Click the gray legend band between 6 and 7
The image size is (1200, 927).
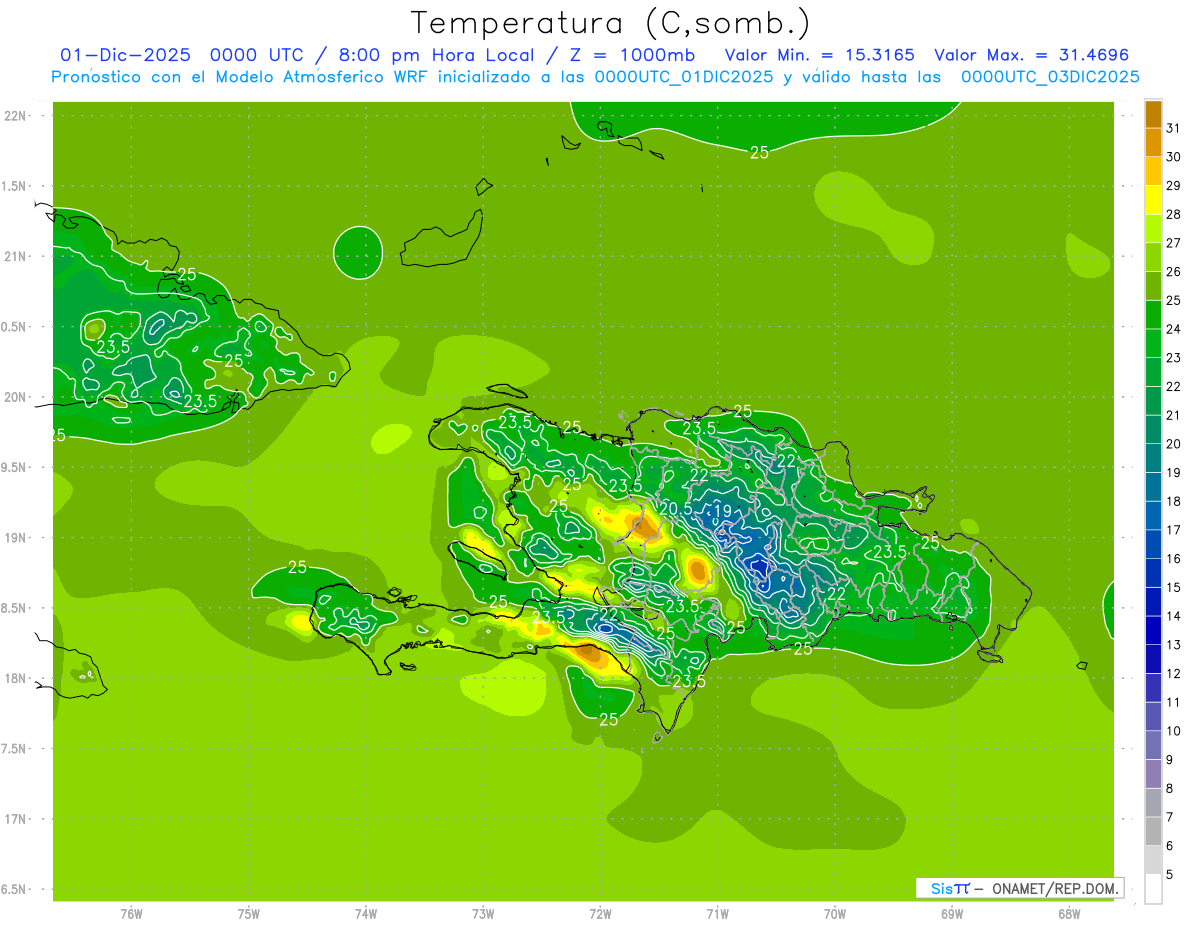1153,832
